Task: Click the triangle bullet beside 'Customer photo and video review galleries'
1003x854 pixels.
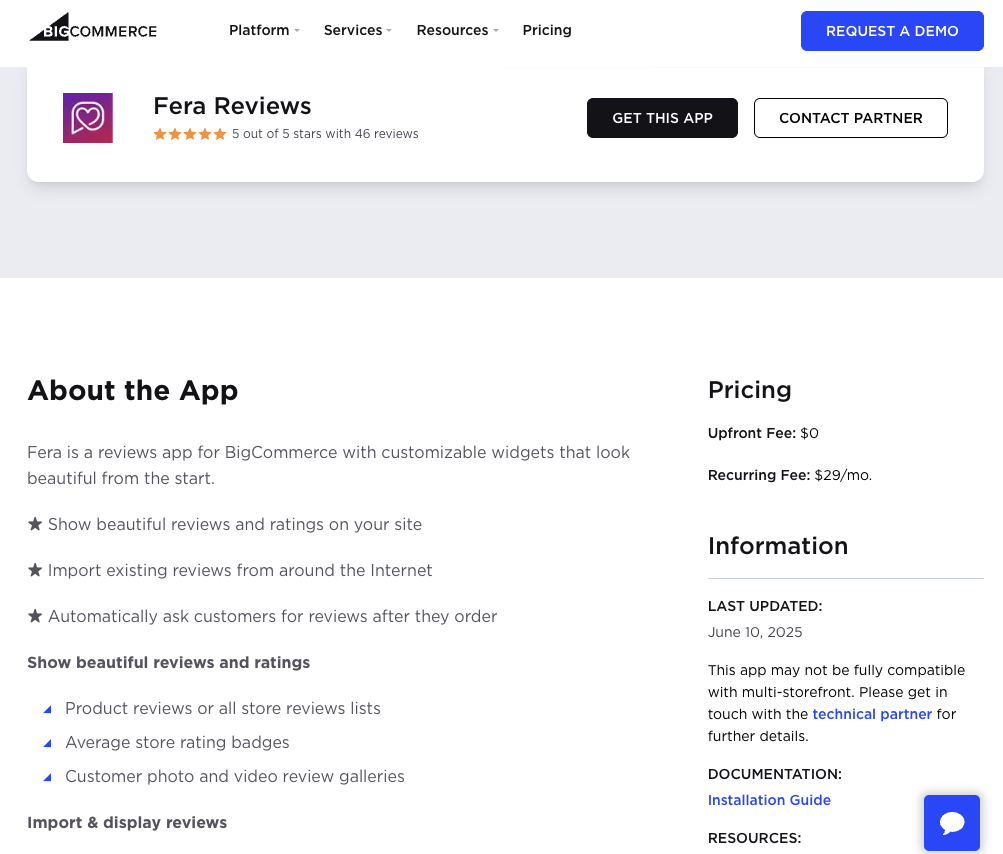Action: 47,777
